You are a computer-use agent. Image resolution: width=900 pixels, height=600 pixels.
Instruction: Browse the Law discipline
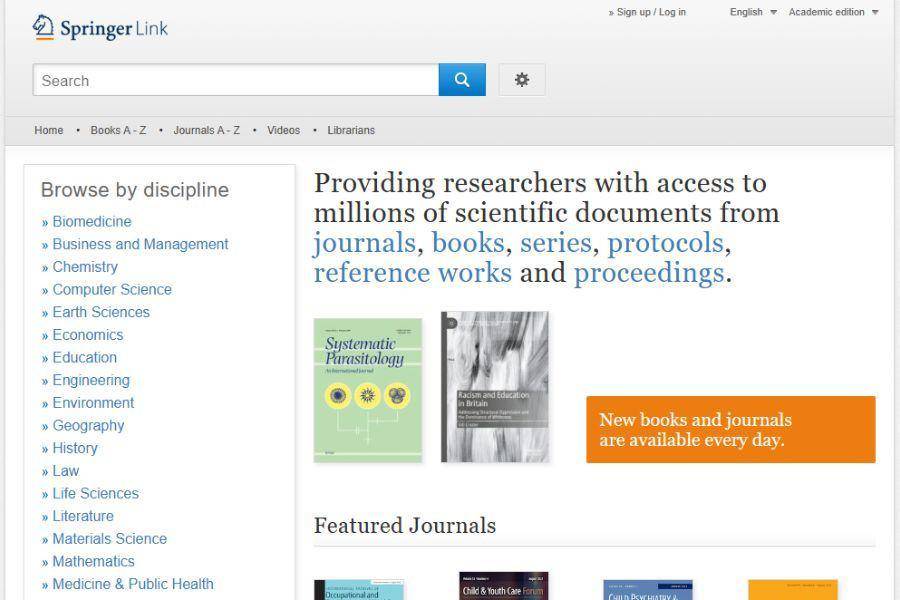[65, 471]
